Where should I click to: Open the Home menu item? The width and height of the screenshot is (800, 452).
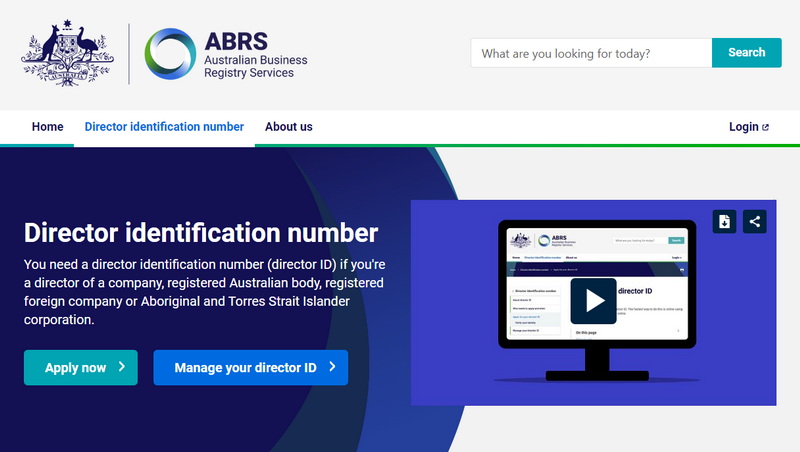pyautogui.click(x=47, y=127)
